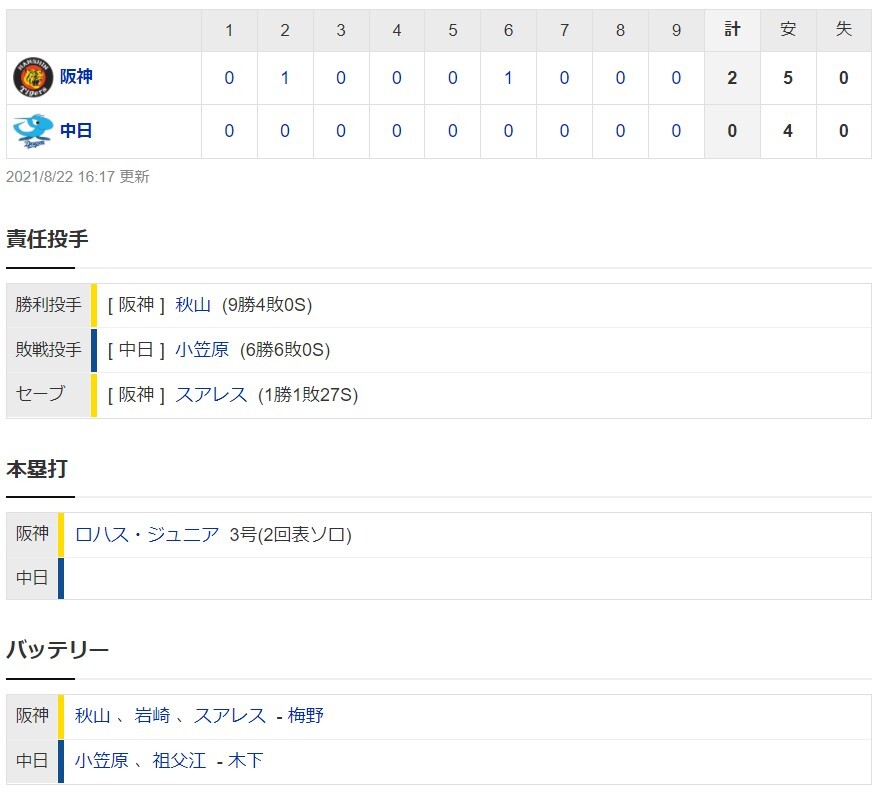Open save pitcher スアレス's profile link
The width and height of the screenshot is (877, 798).
(211, 395)
